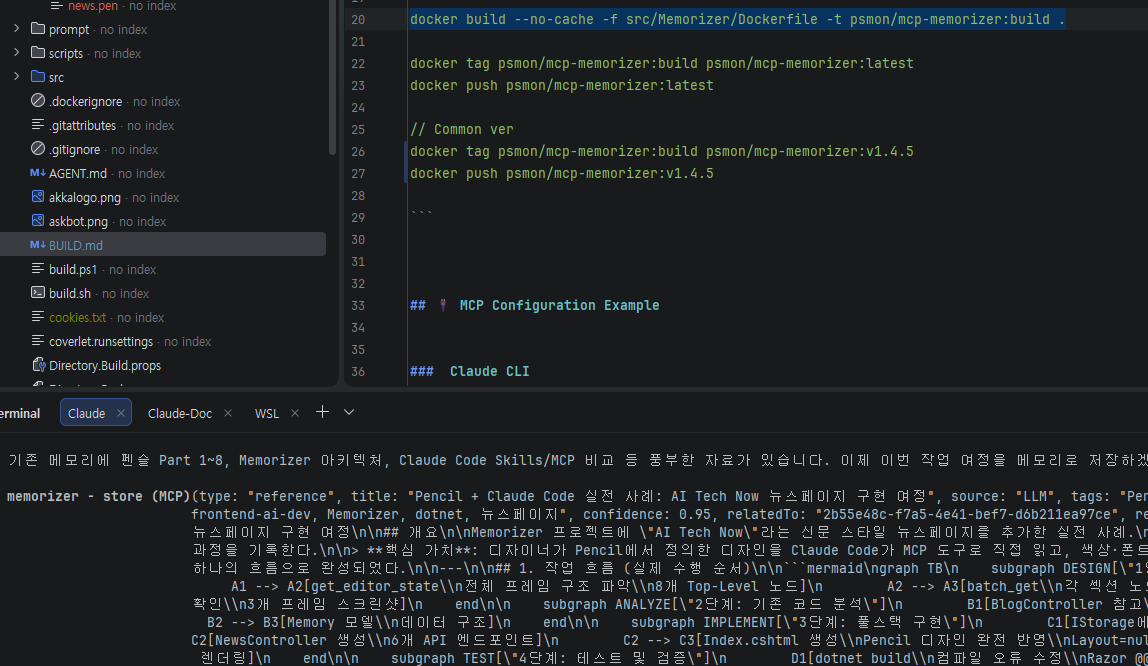Expand the src folder tree node

(x=16, y=77)
